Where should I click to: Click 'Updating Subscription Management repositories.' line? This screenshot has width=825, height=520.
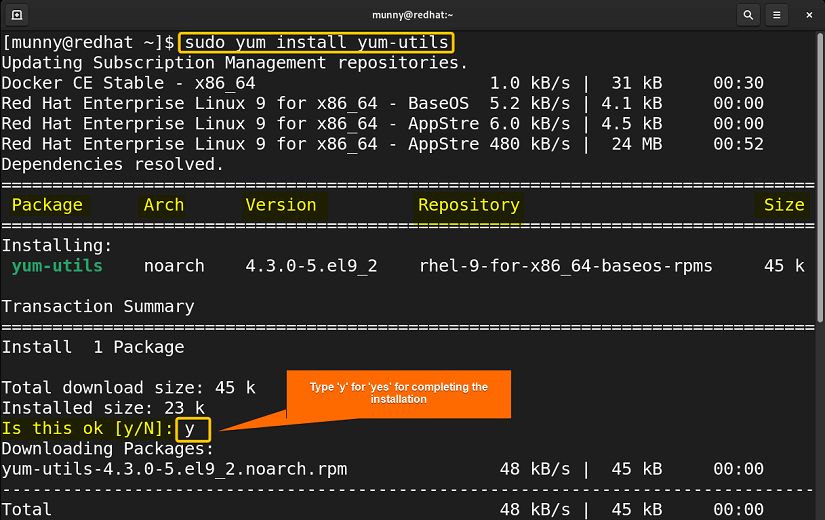(235, 63)
